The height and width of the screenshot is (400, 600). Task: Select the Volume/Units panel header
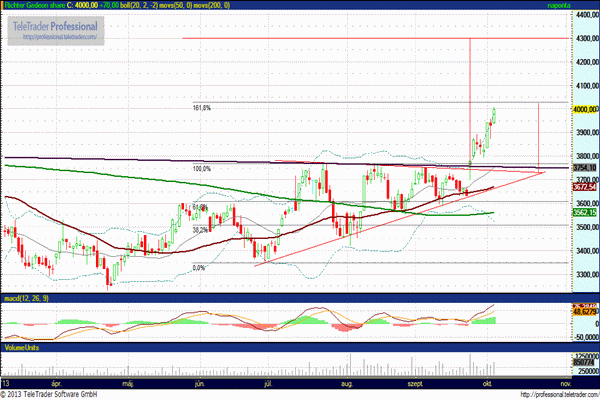point(22,349)
